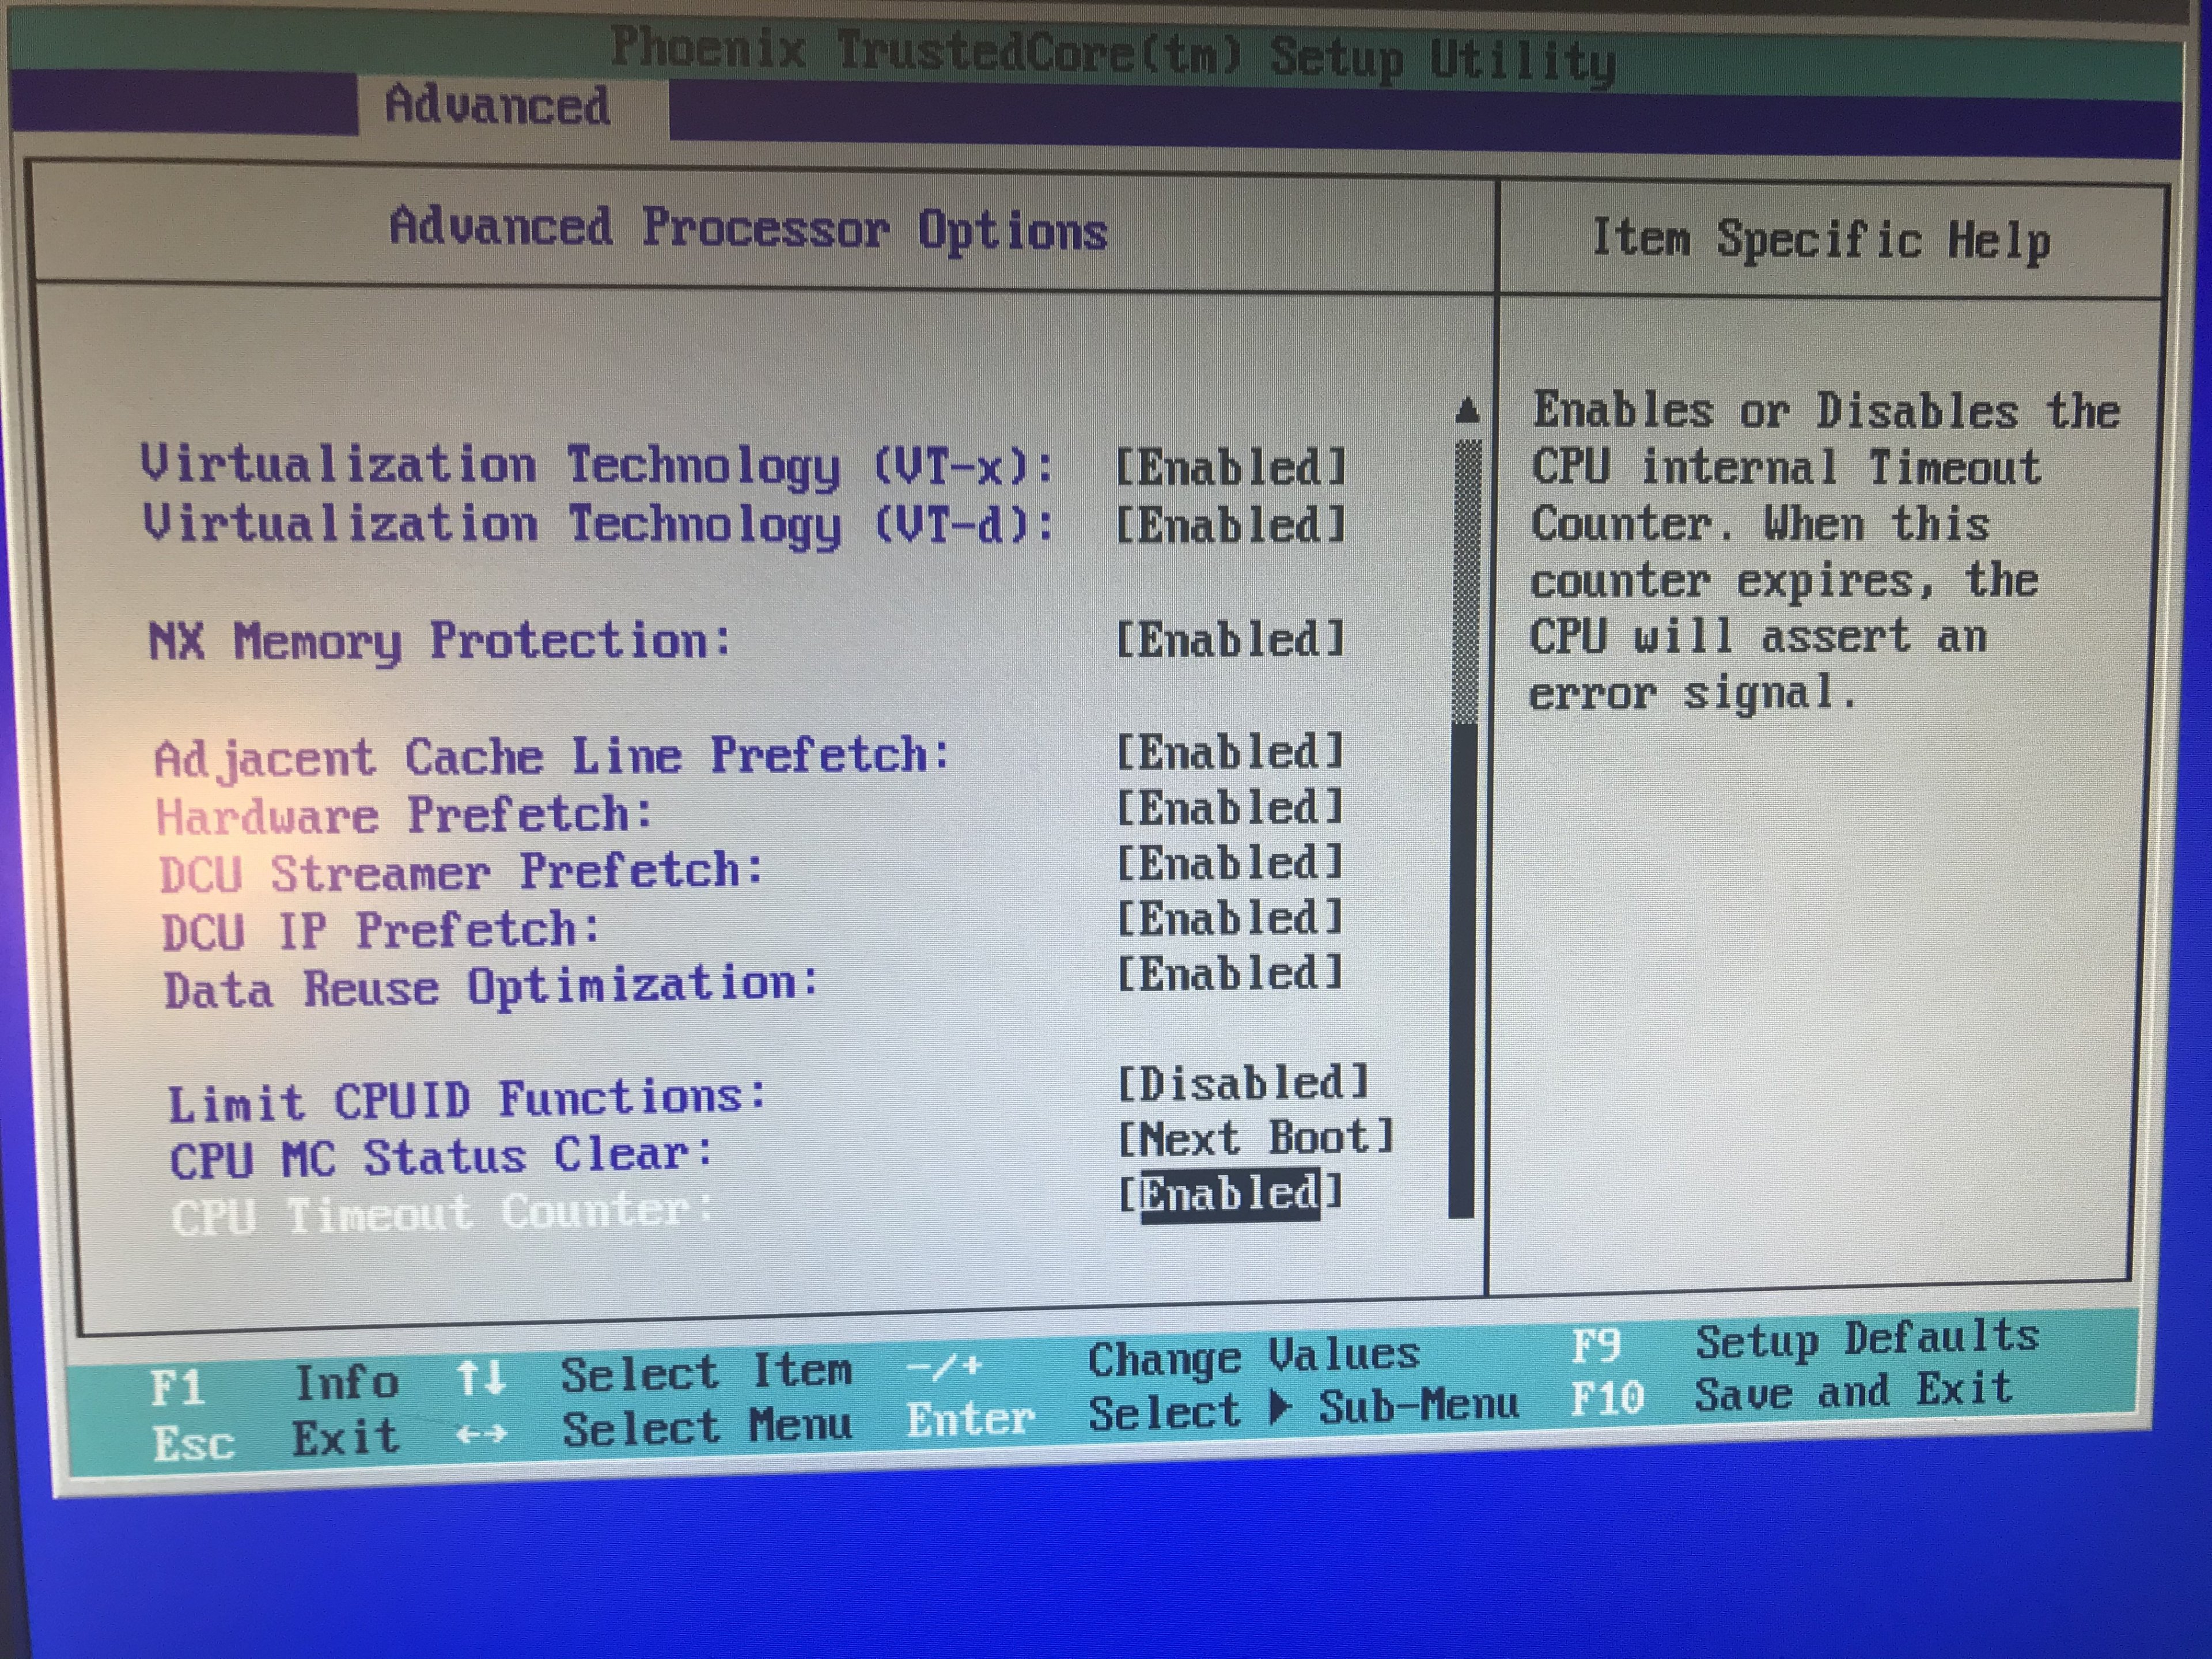Click the minus/plus Change Values symbol

pyautogui.click(x=944, y=1366)
